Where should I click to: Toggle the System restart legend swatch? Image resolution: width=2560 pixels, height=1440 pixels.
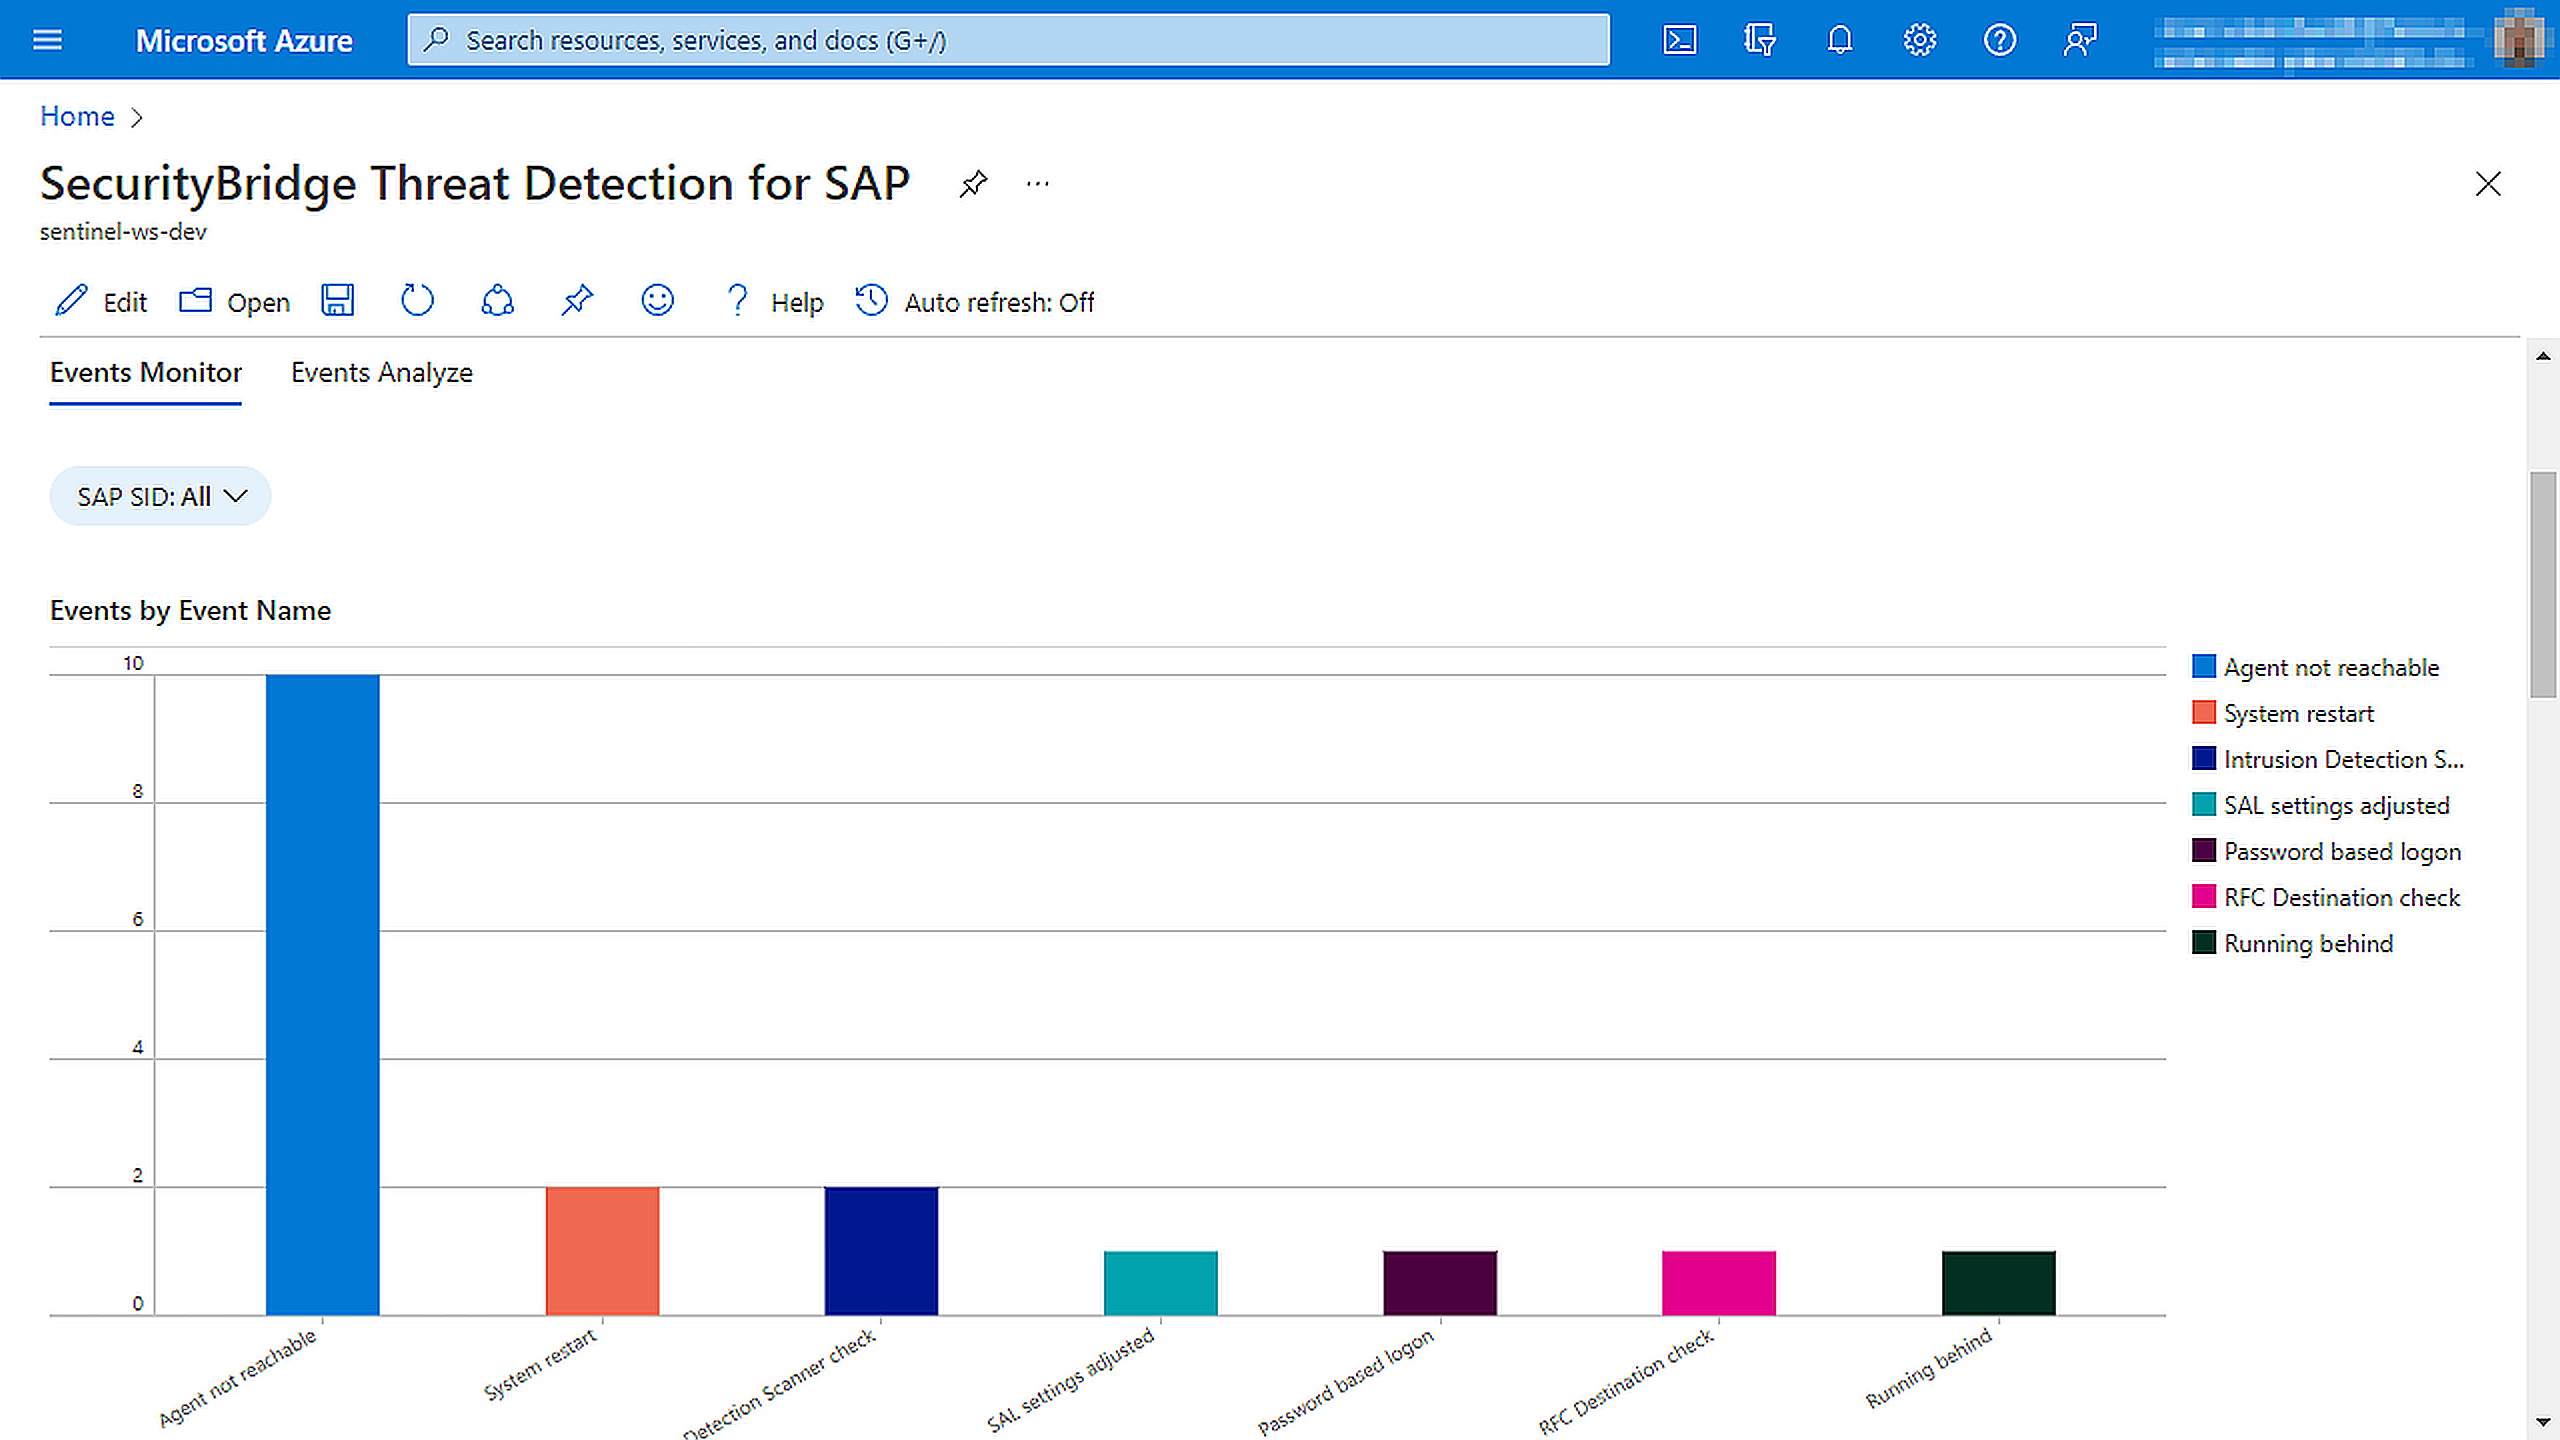tap(2203, 713)
